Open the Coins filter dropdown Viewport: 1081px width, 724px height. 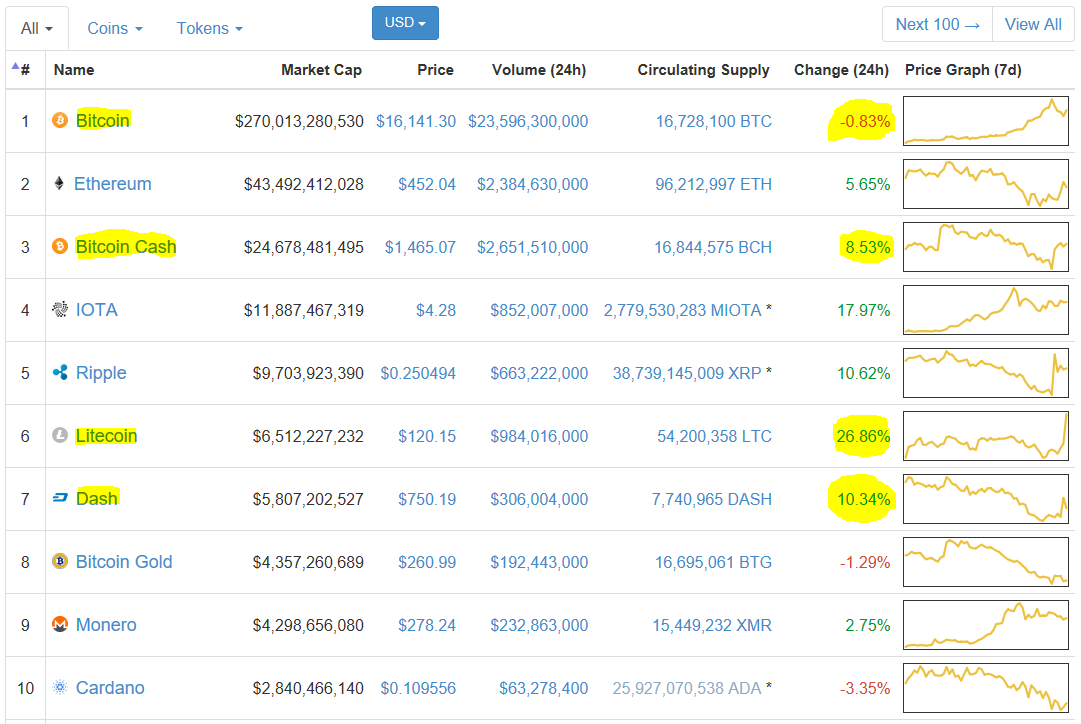[x=114, y=28]
